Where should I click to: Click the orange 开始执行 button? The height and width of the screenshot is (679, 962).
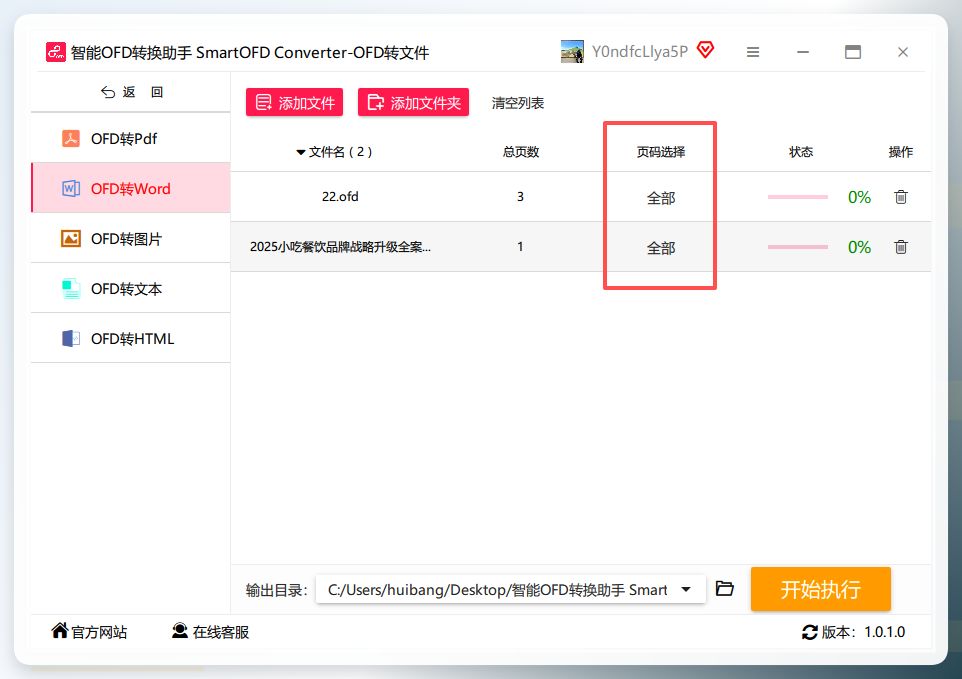820,589
